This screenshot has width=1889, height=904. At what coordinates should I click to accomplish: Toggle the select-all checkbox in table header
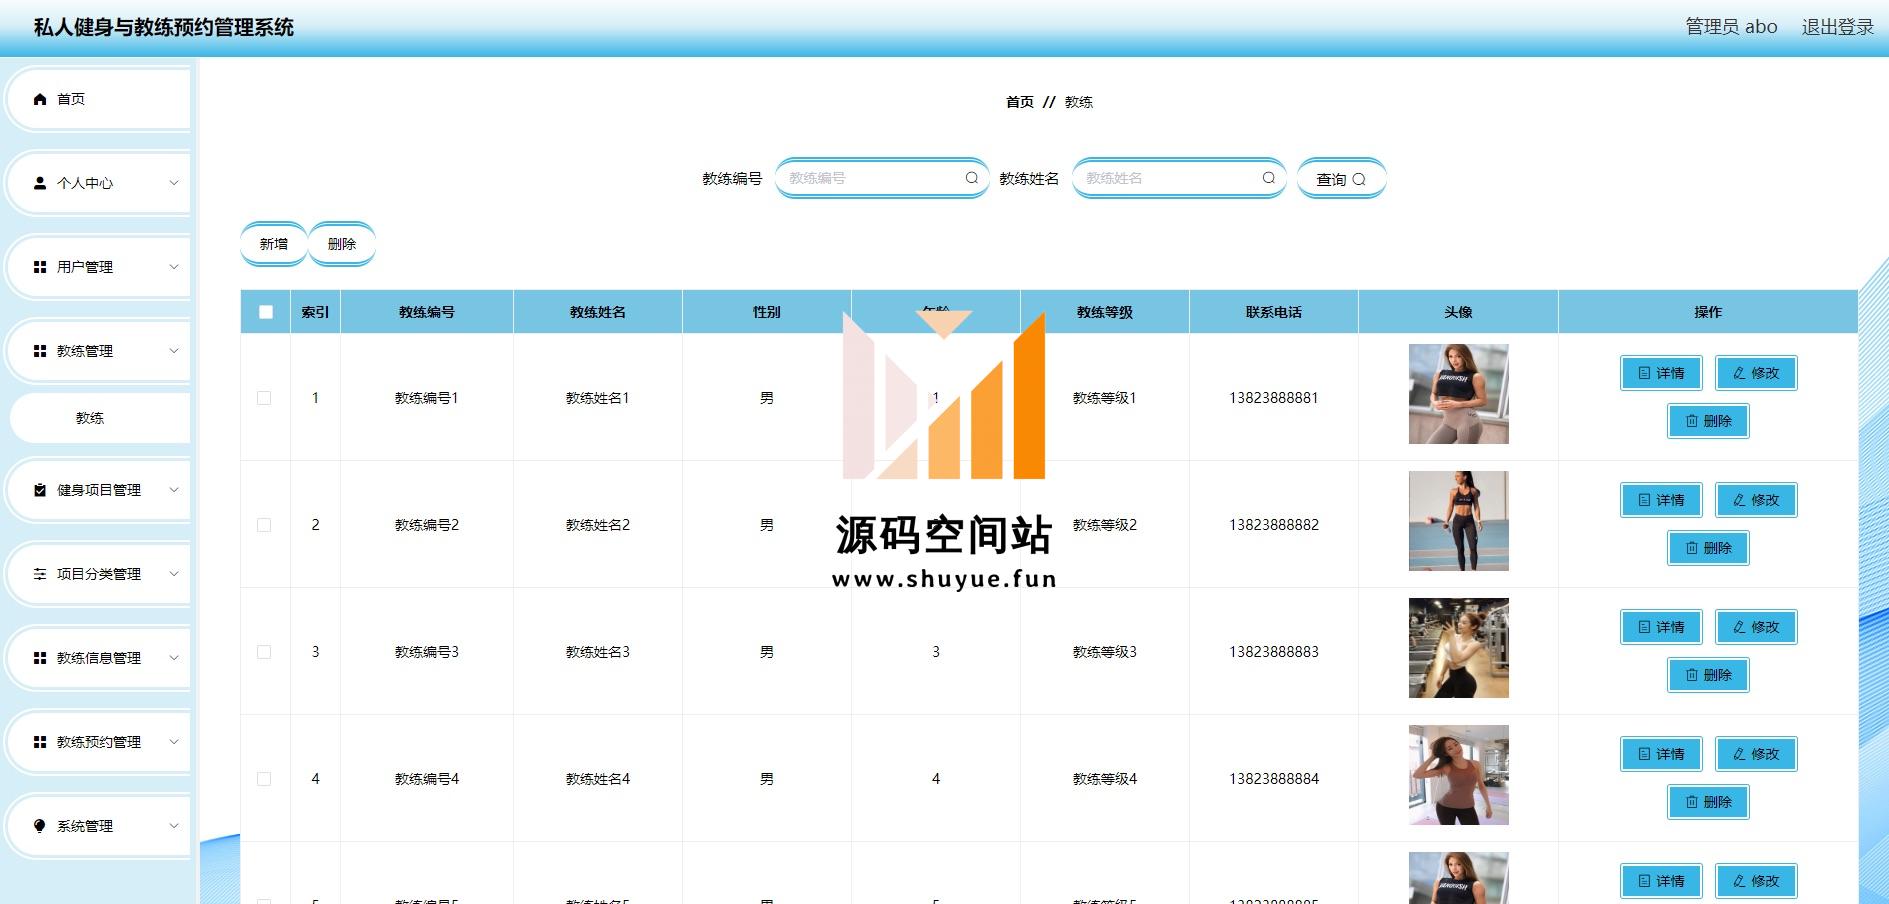click(x=266, y=312)
